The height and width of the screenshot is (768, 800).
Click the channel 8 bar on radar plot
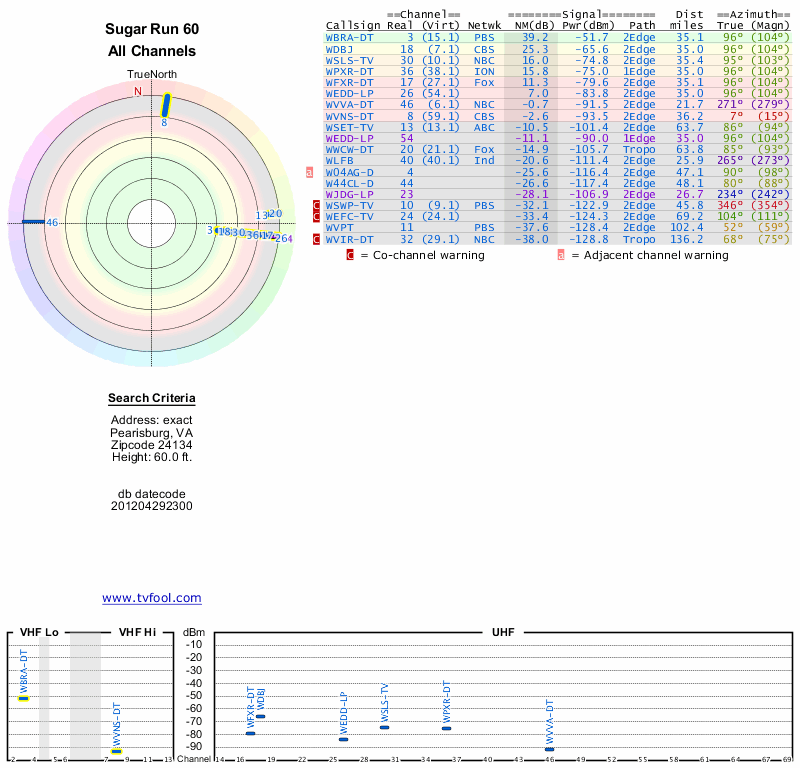[x=167, y=104]
